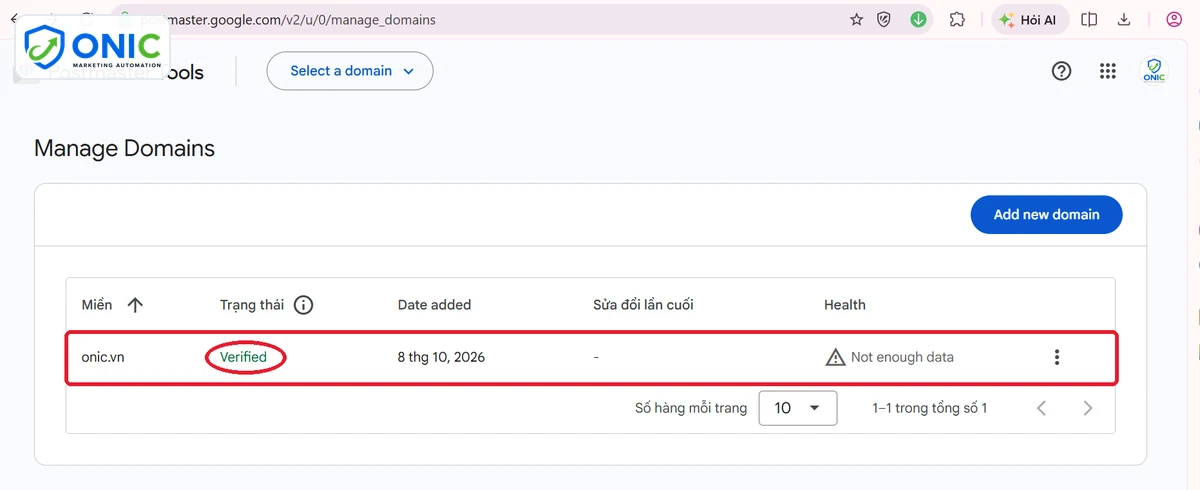Open the rows per page dropdown
This screenshot has width=1200, height=490.
point(798,408)
